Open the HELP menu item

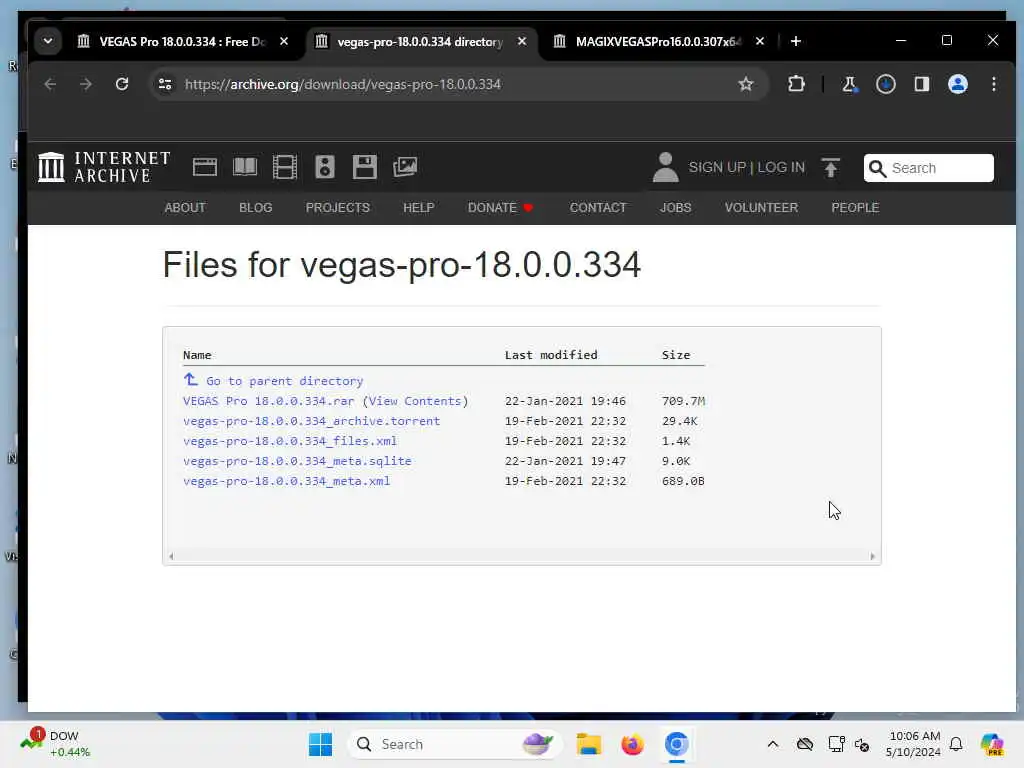click(x=419, y=208)
